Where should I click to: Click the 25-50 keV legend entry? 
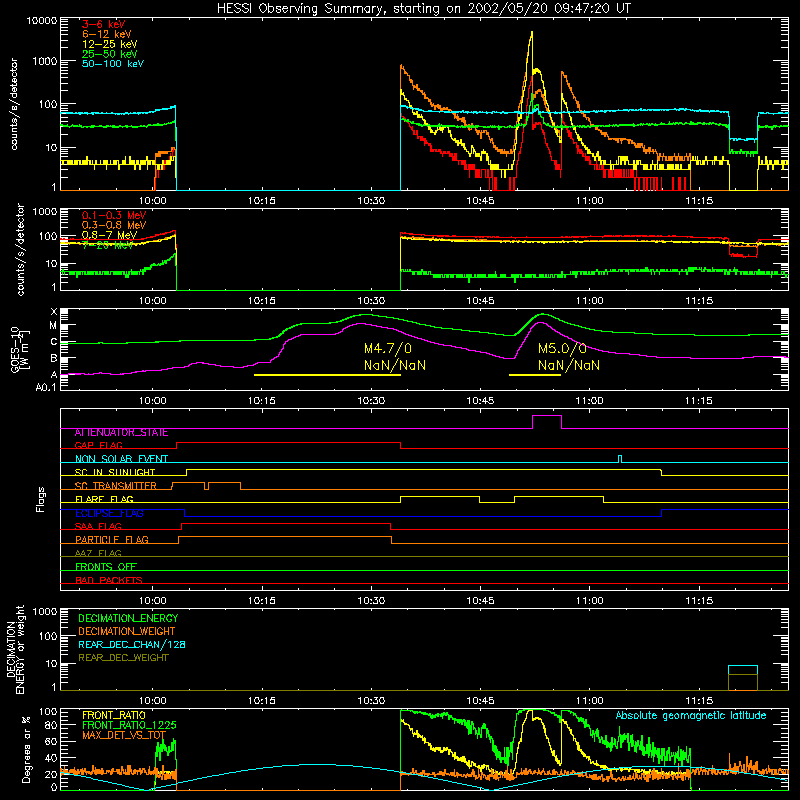point(109,54)
